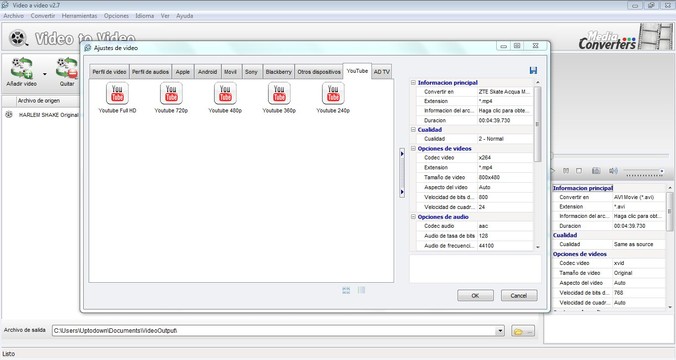Open Añadir video dropdown arrow
The image size is (676, 360).
pyautogui.click(x=44, y=74)
